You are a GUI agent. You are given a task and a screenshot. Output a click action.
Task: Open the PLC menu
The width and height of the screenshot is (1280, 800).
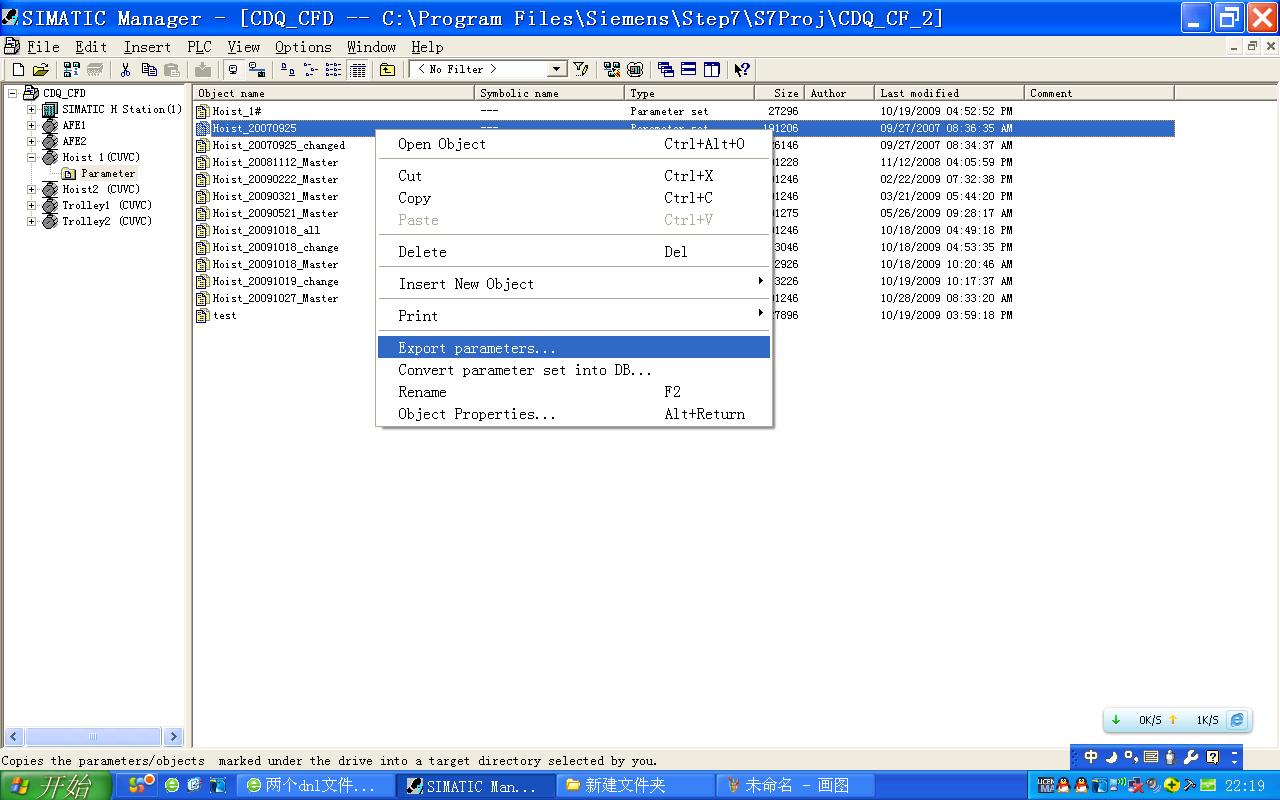click(x=200, y=47)
